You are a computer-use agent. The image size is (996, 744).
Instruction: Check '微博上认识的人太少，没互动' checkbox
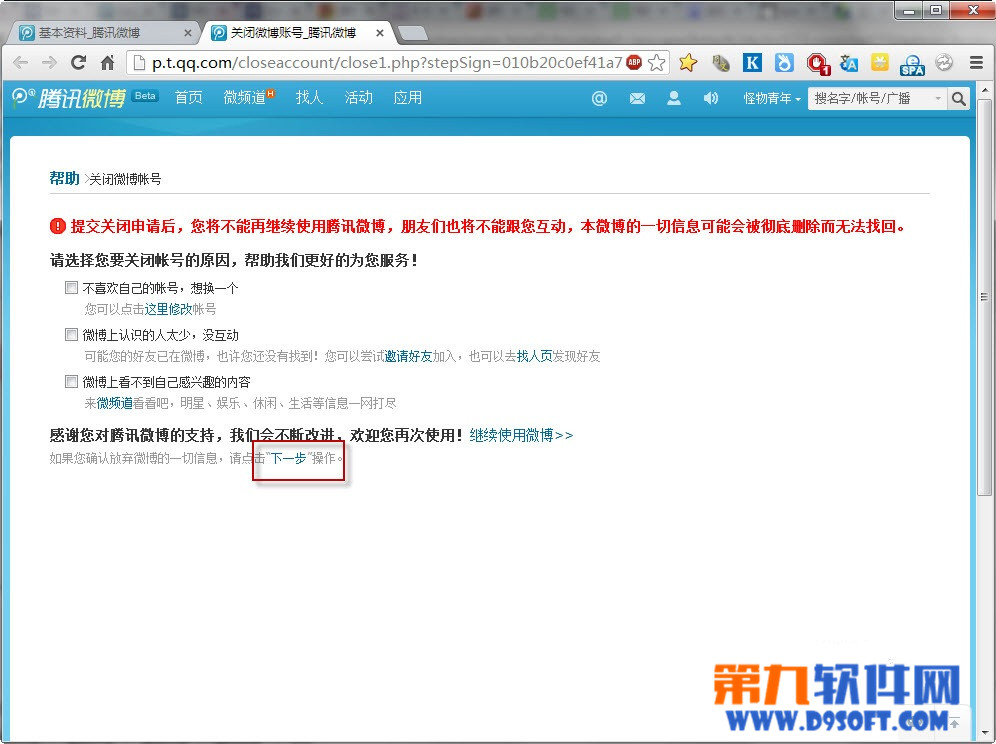click(x=71, y=335)
